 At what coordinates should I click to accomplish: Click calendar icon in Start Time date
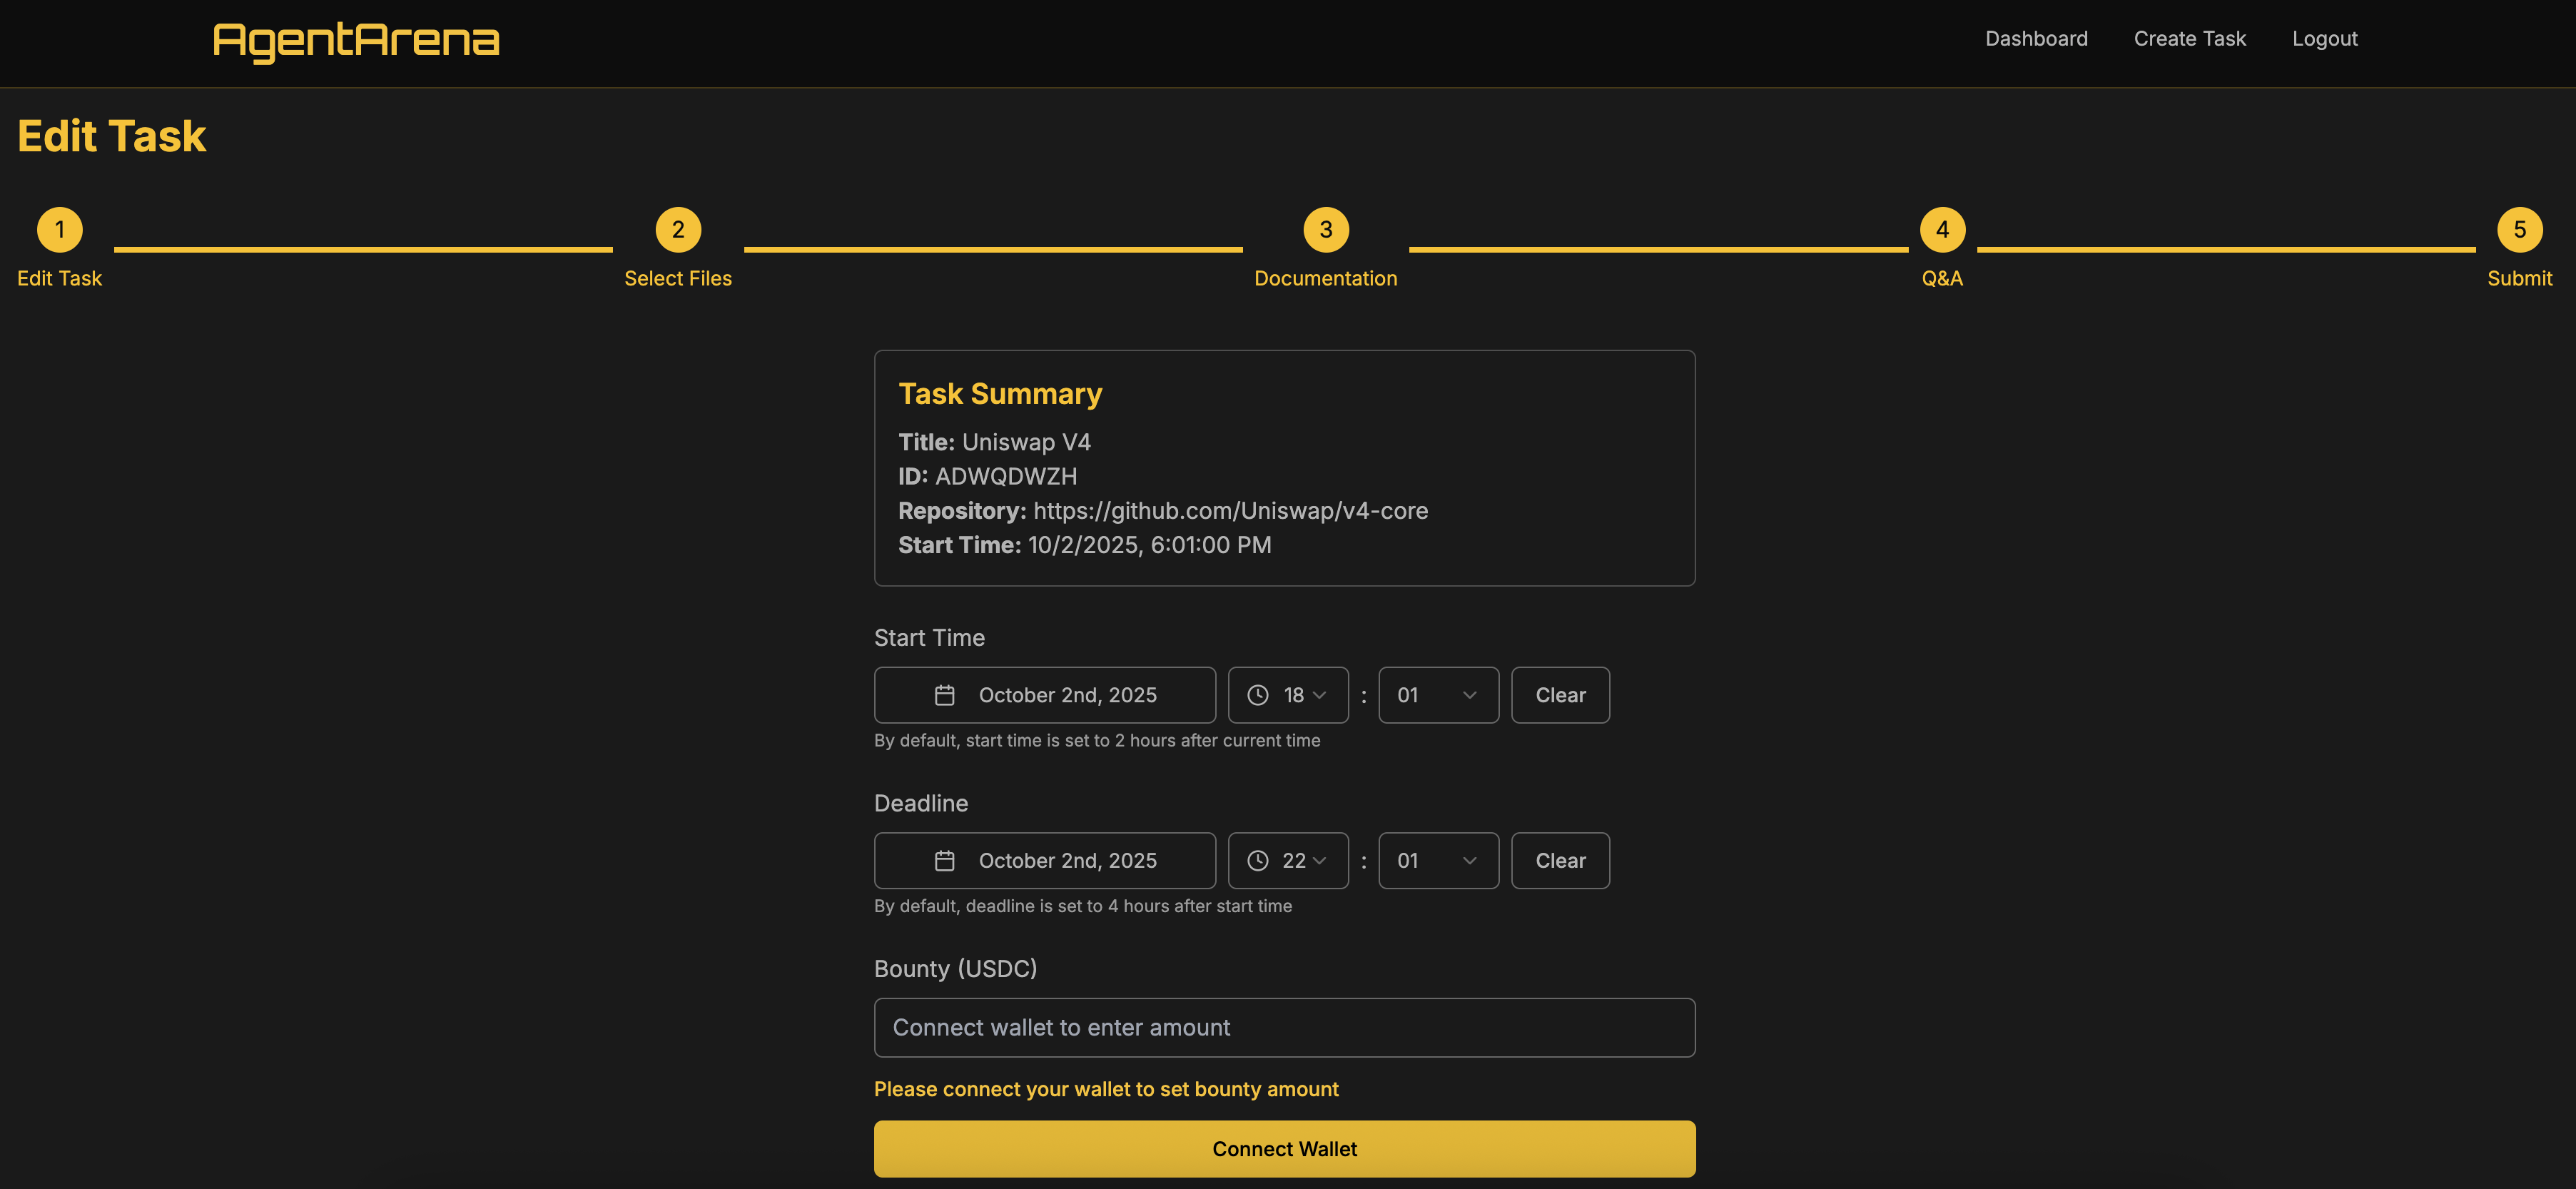944,695
